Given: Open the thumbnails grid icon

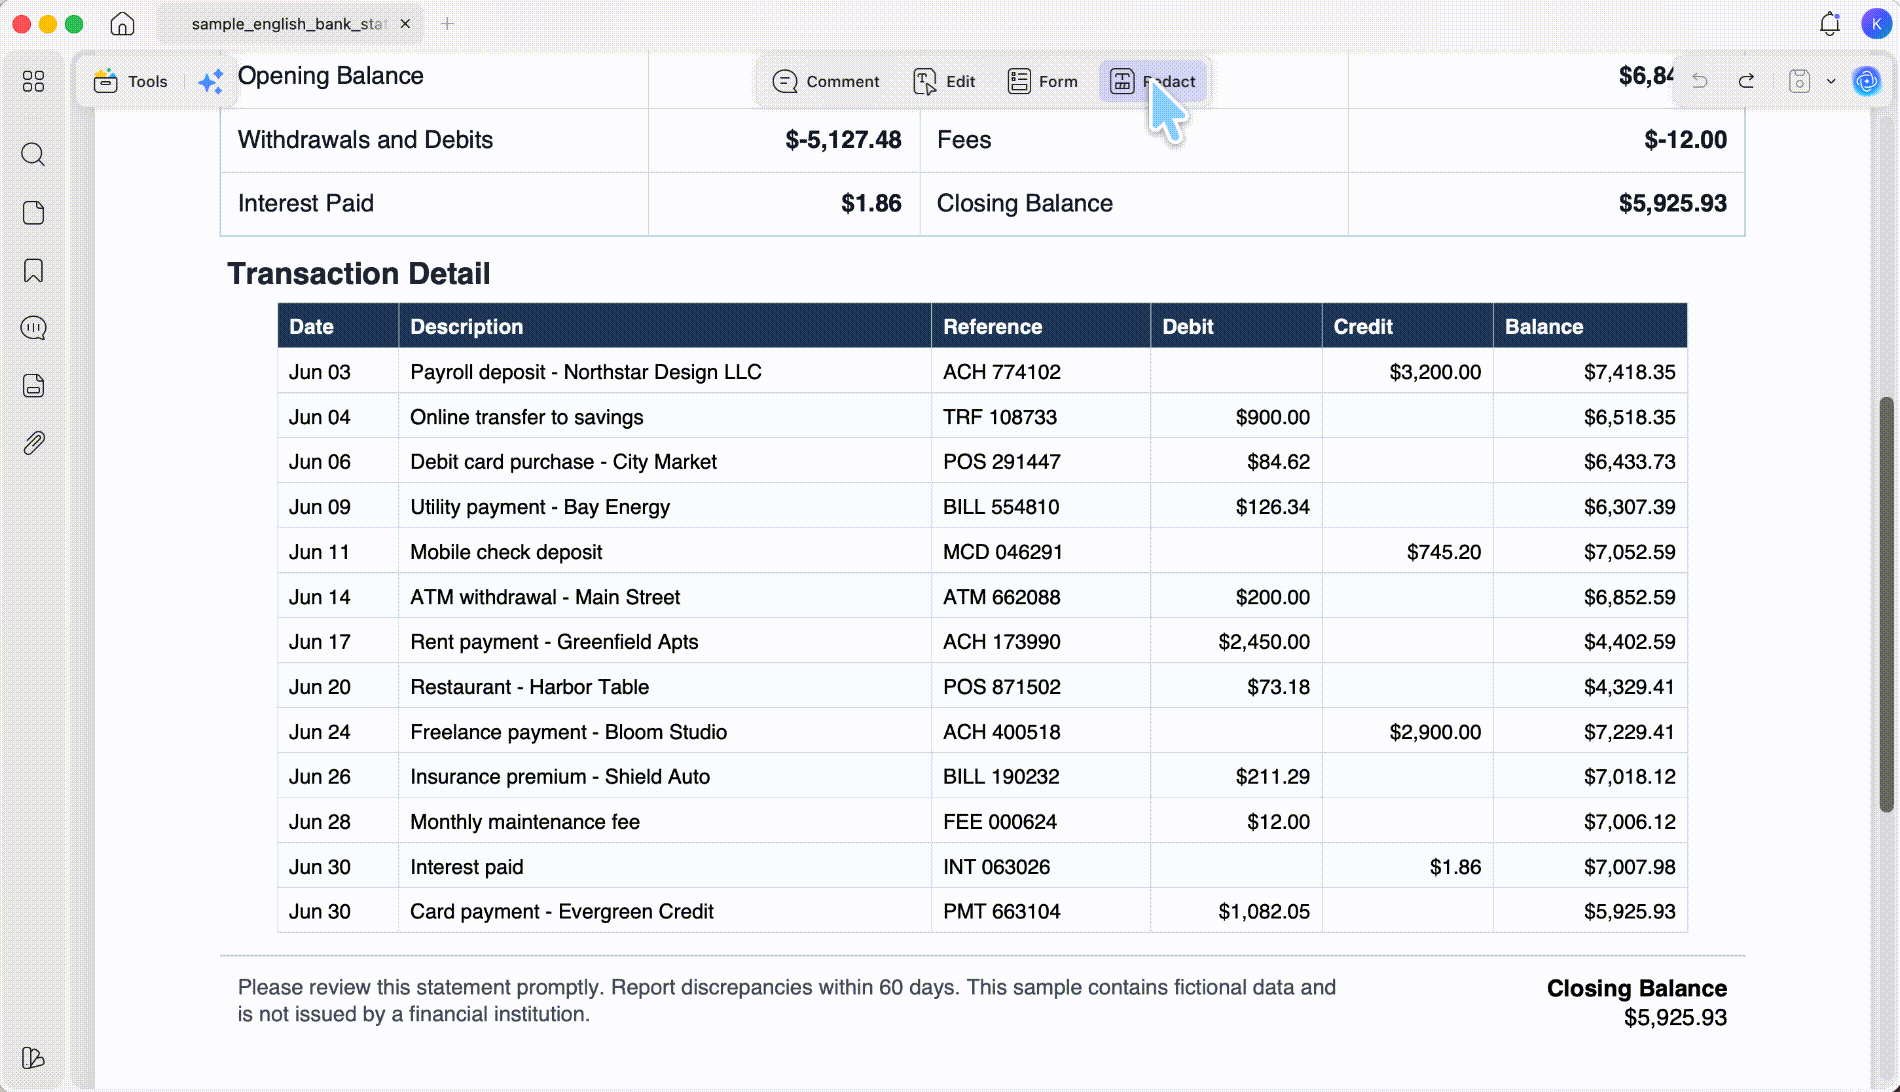Looking at the screenshot, I should point(33,81).
